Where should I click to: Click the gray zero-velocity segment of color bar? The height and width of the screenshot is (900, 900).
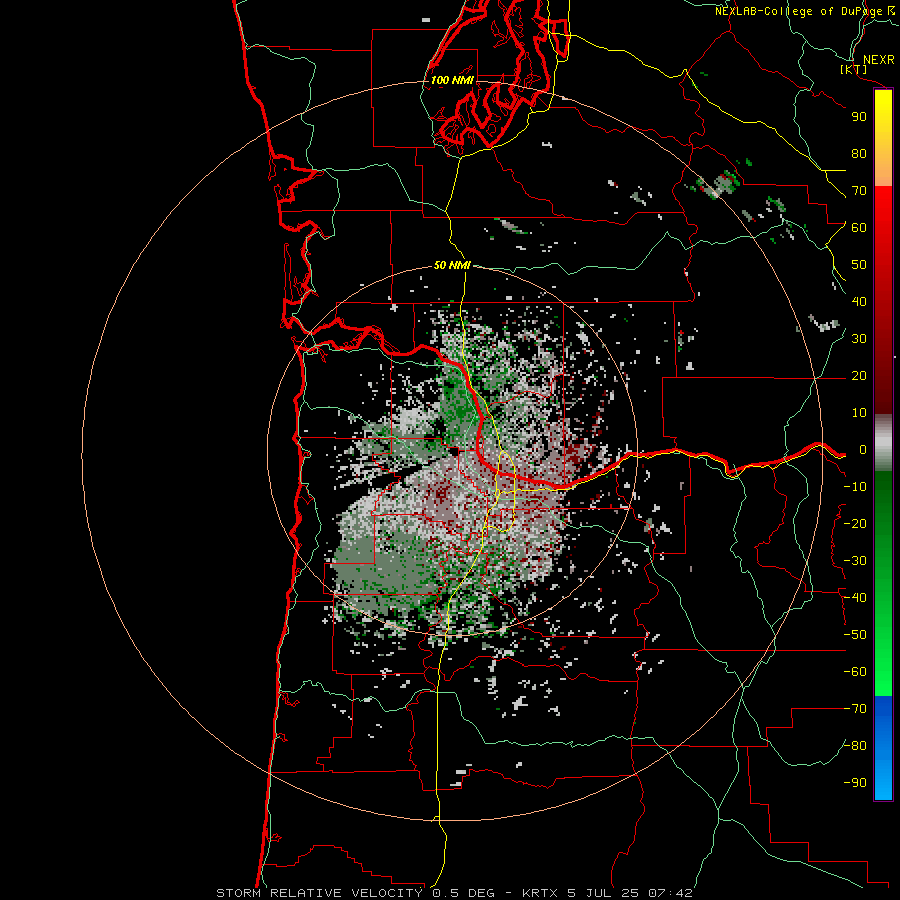(883, 443)
